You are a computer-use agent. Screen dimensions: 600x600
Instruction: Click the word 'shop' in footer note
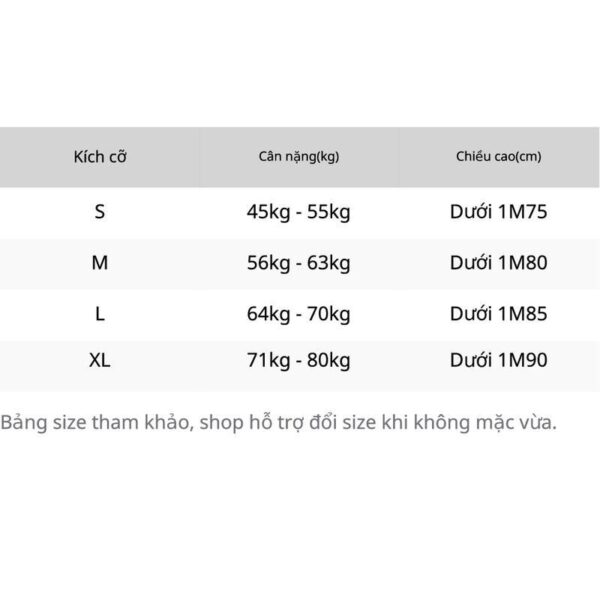pyautogui.click(x=221, y=423)
